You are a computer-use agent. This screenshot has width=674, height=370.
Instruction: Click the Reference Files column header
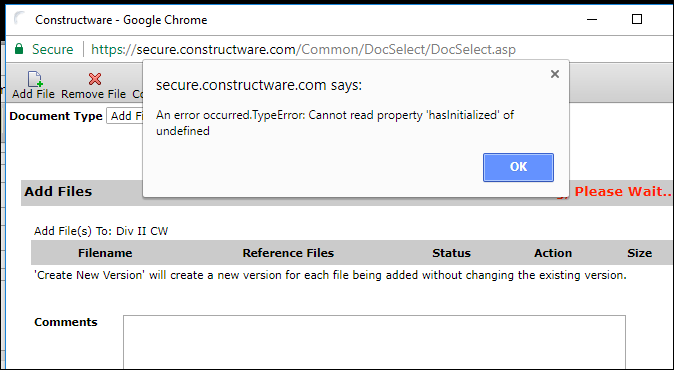(288, 253)
